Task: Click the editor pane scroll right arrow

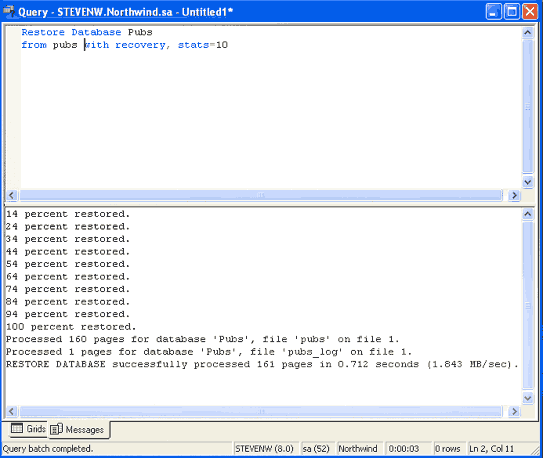Action: 514,195
